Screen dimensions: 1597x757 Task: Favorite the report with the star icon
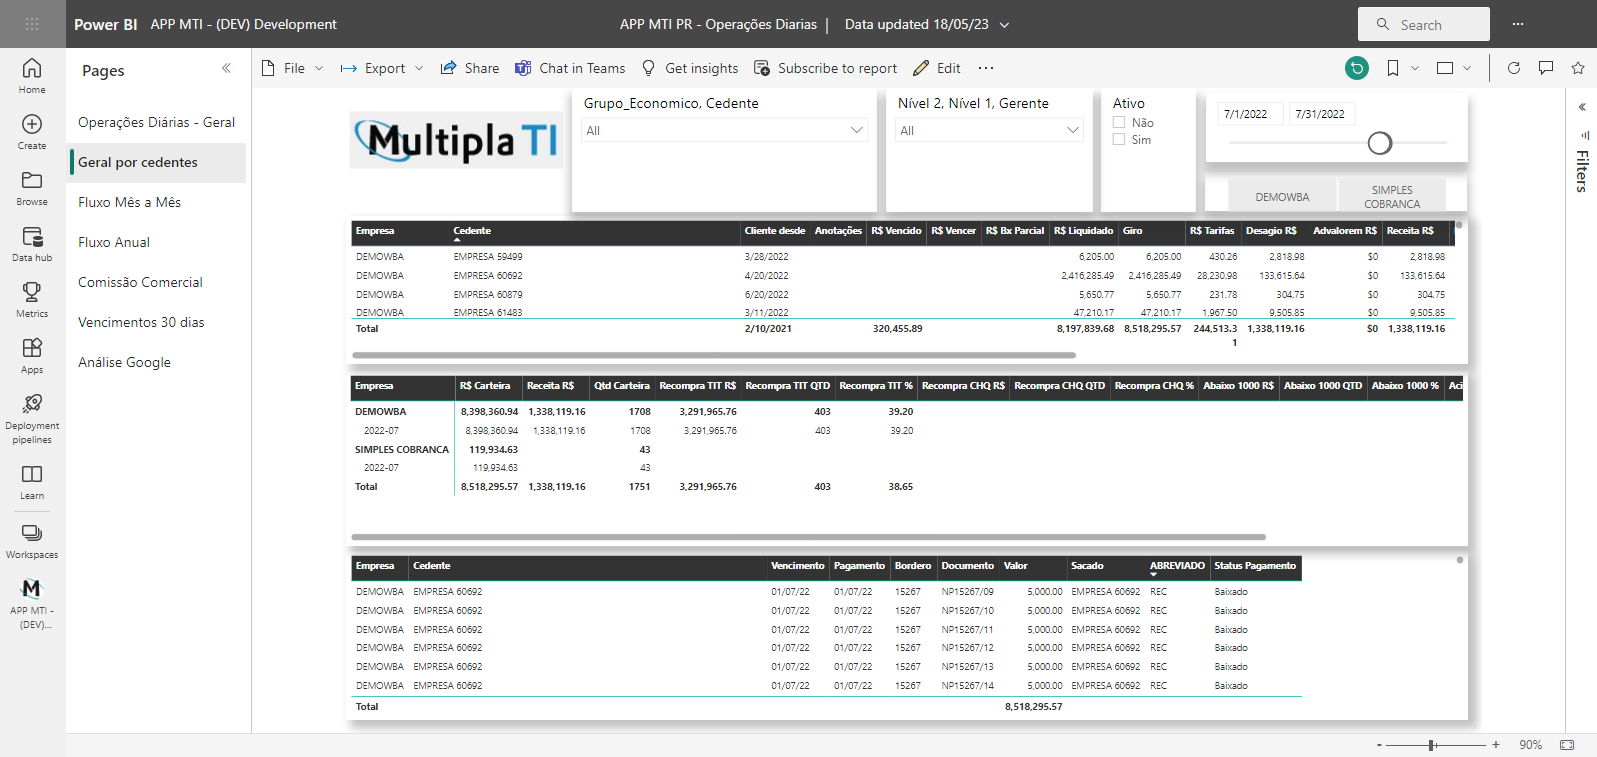[1578, 68]
